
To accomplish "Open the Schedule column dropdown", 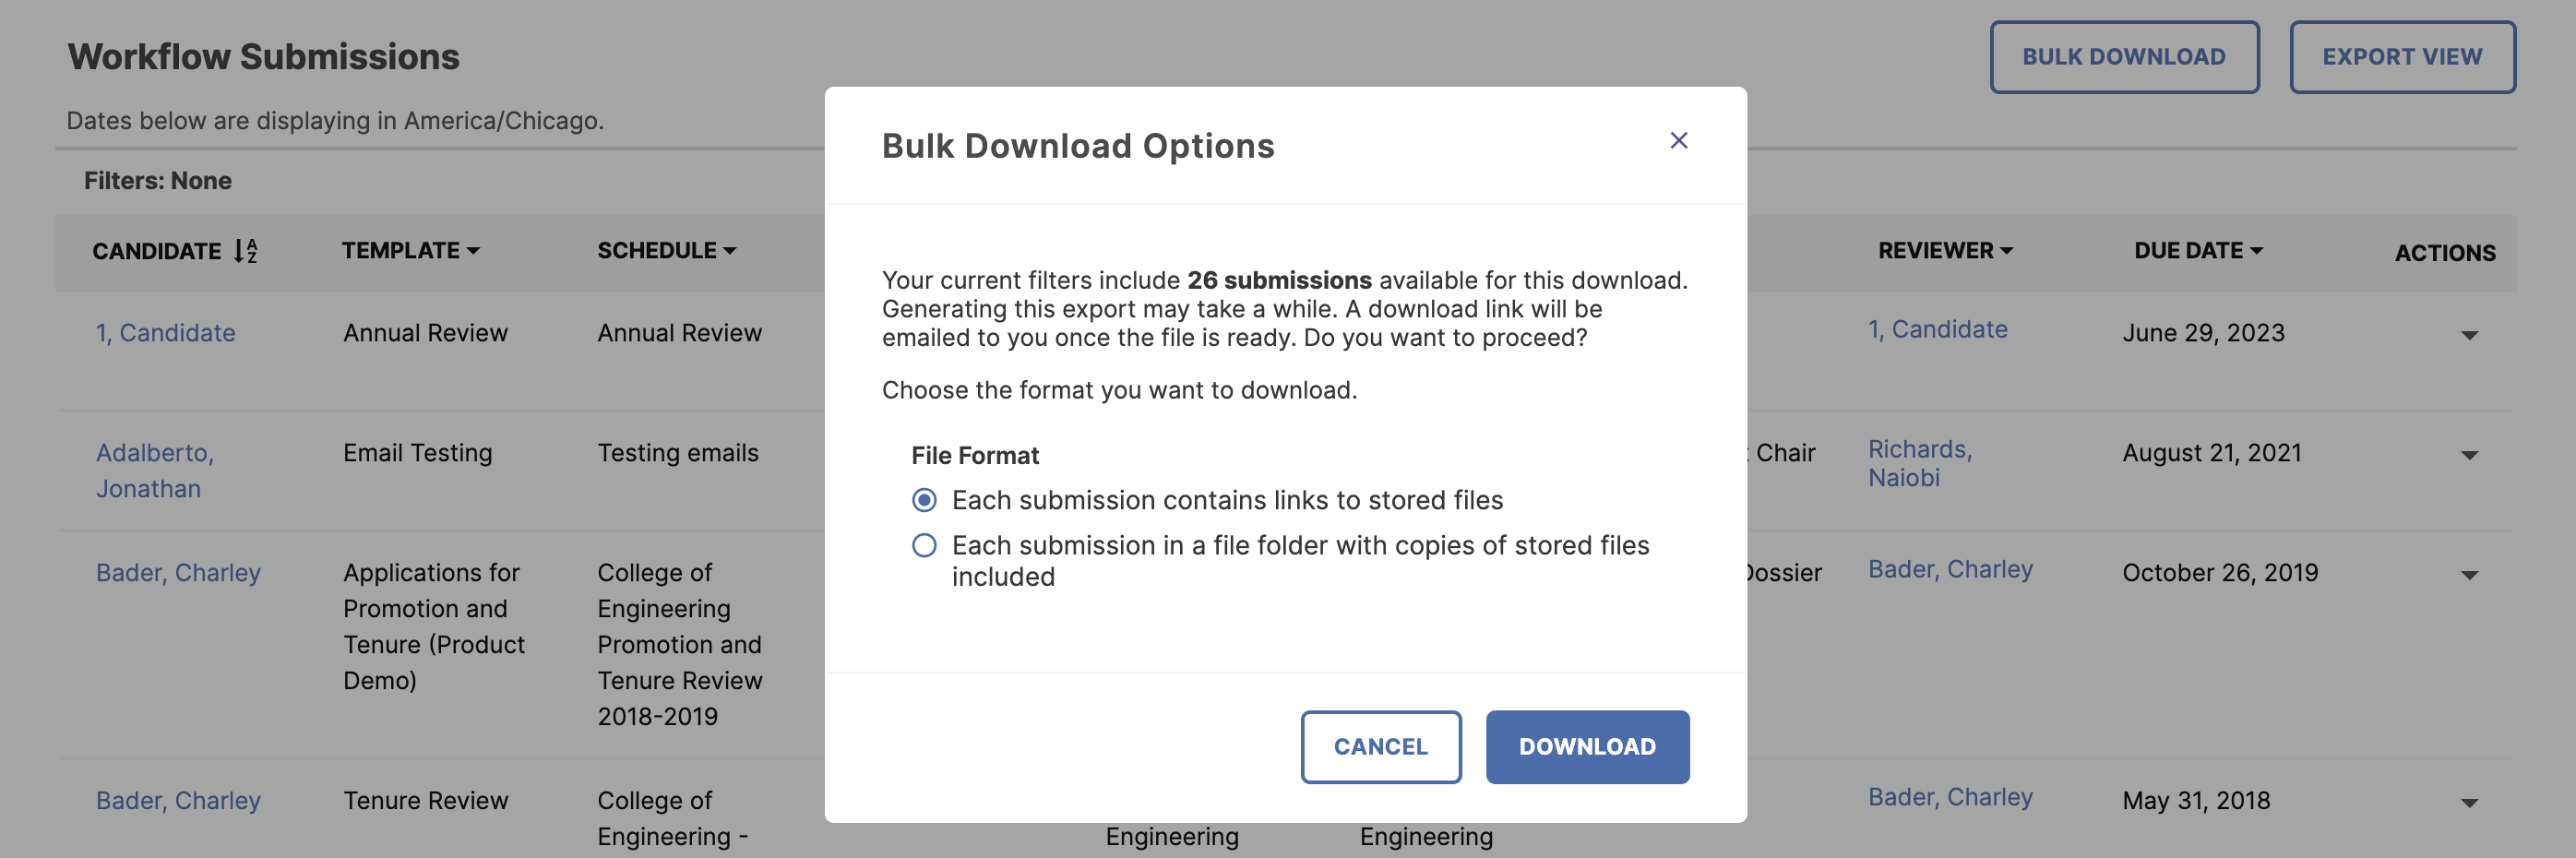I will click(729, 251).
